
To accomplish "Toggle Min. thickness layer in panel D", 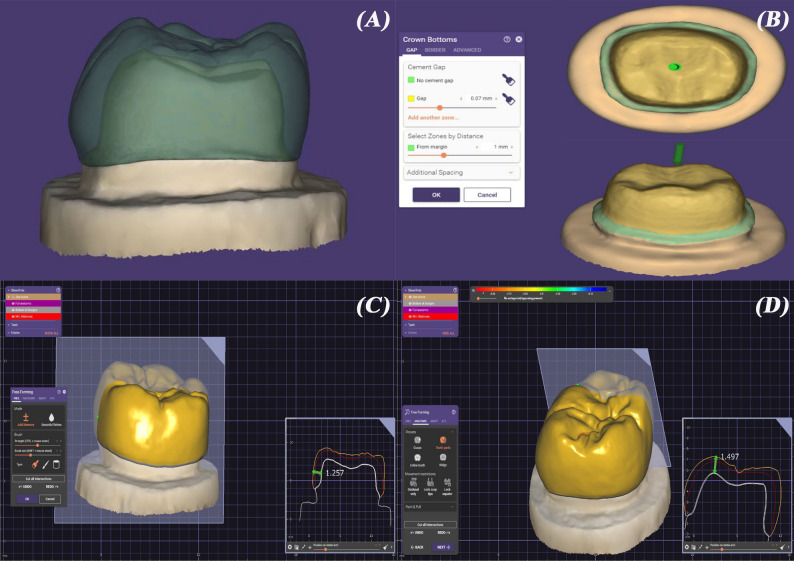I will 430,316.
